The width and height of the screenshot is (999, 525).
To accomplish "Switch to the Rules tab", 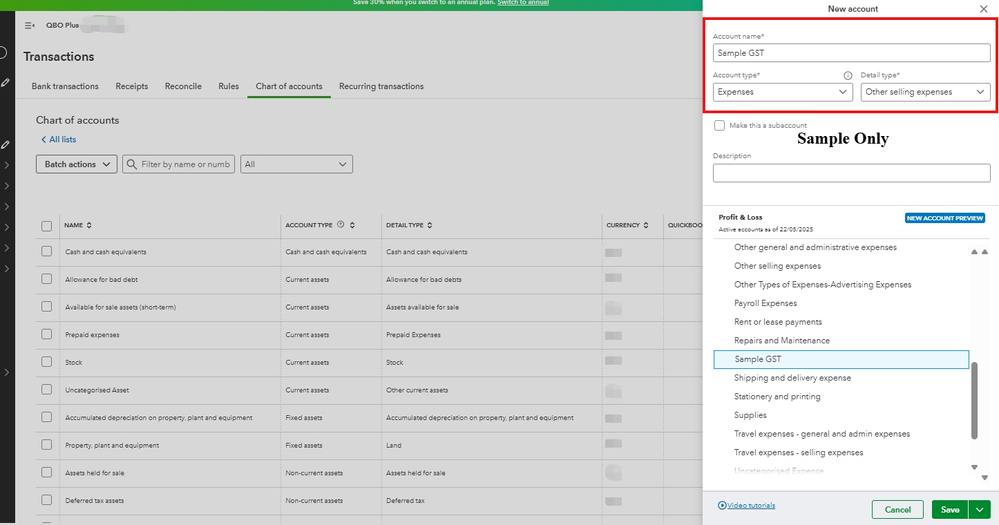I will 229,86.
